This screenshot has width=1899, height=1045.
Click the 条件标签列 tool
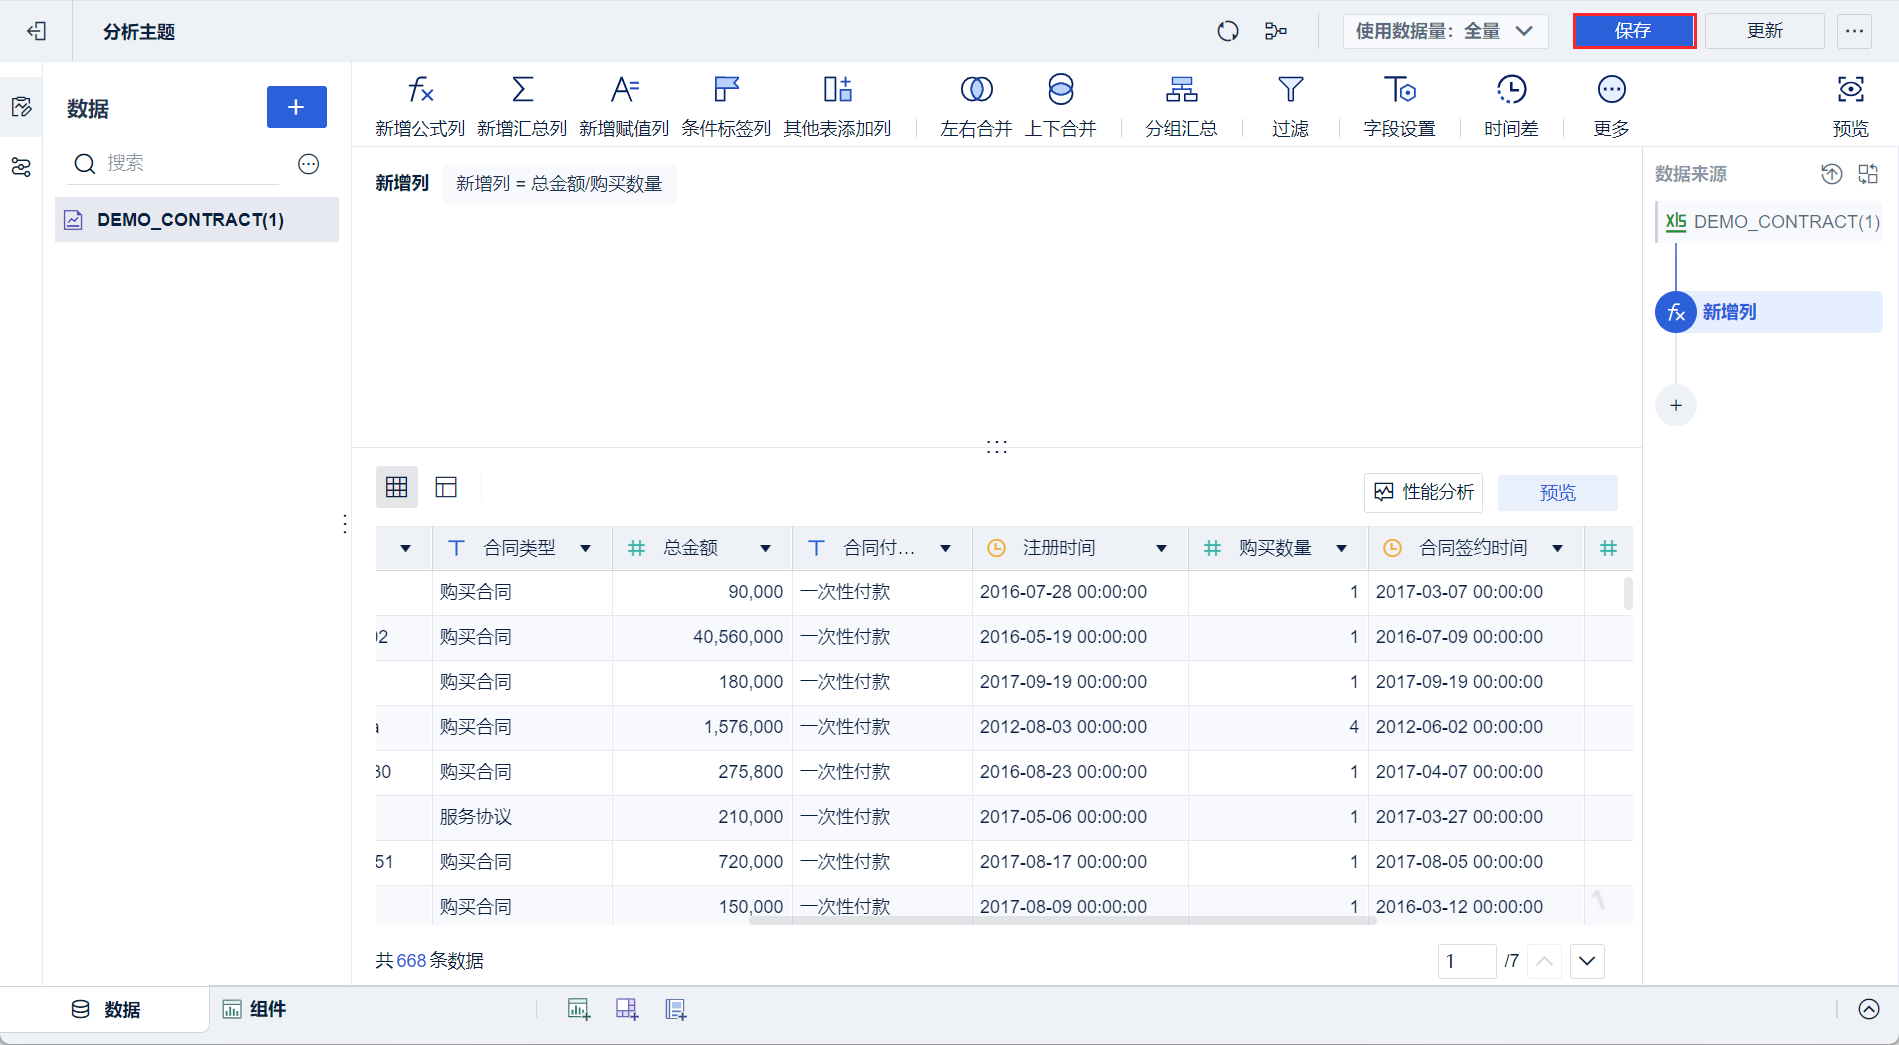point(726,106)
